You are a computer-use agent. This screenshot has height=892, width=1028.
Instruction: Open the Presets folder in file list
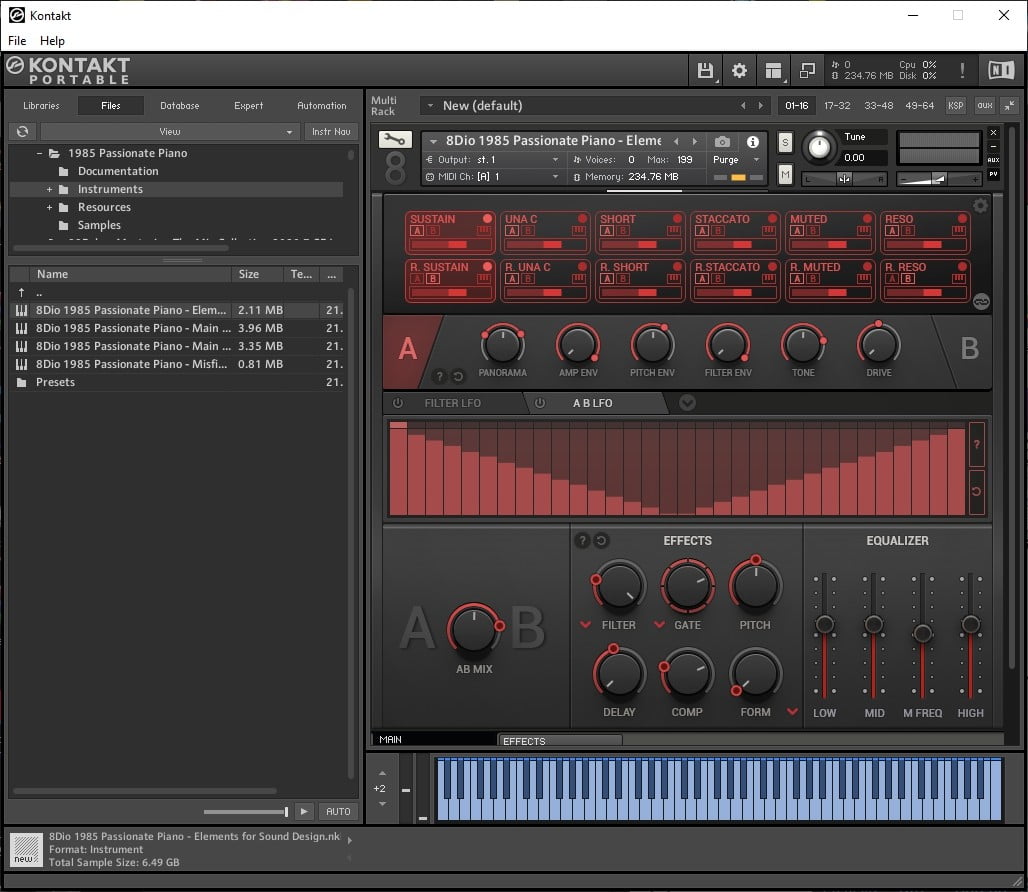(177, 383)
